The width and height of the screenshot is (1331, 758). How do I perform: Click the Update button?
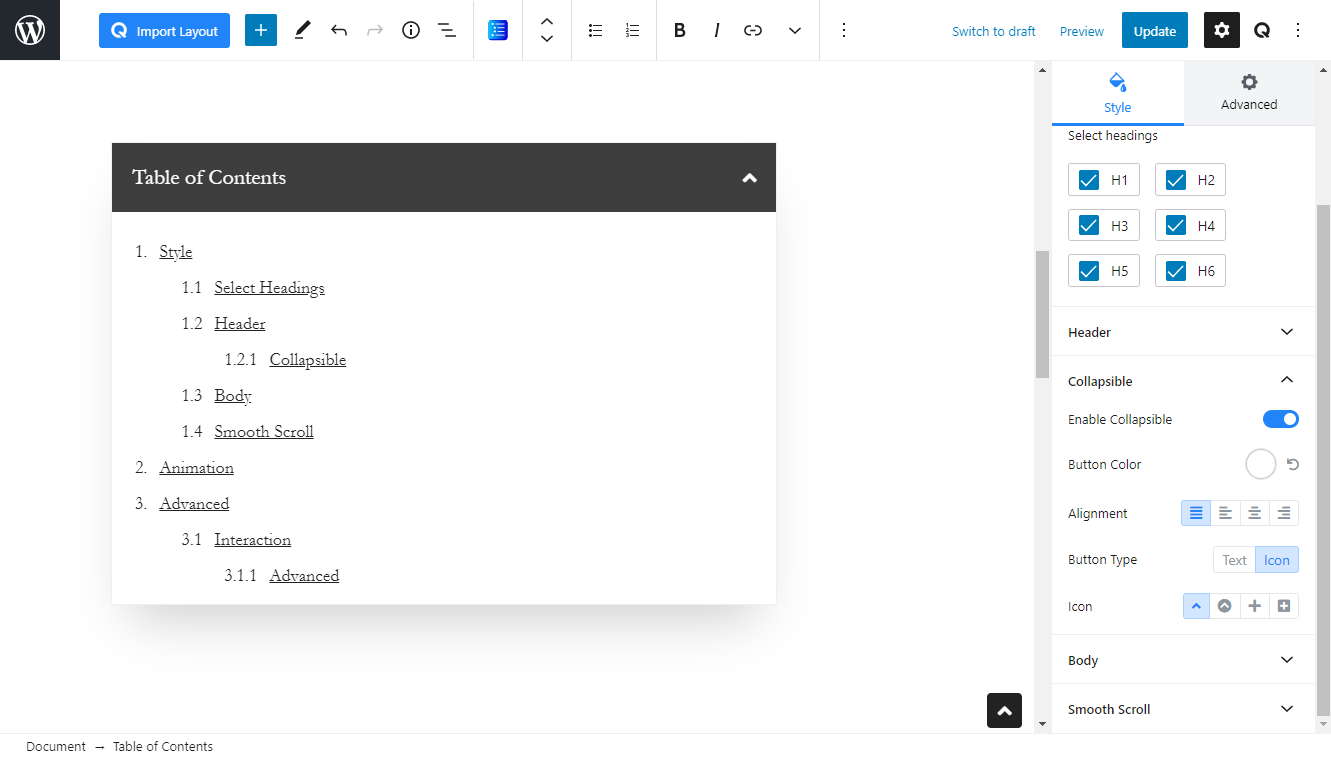pos(1155,30)
